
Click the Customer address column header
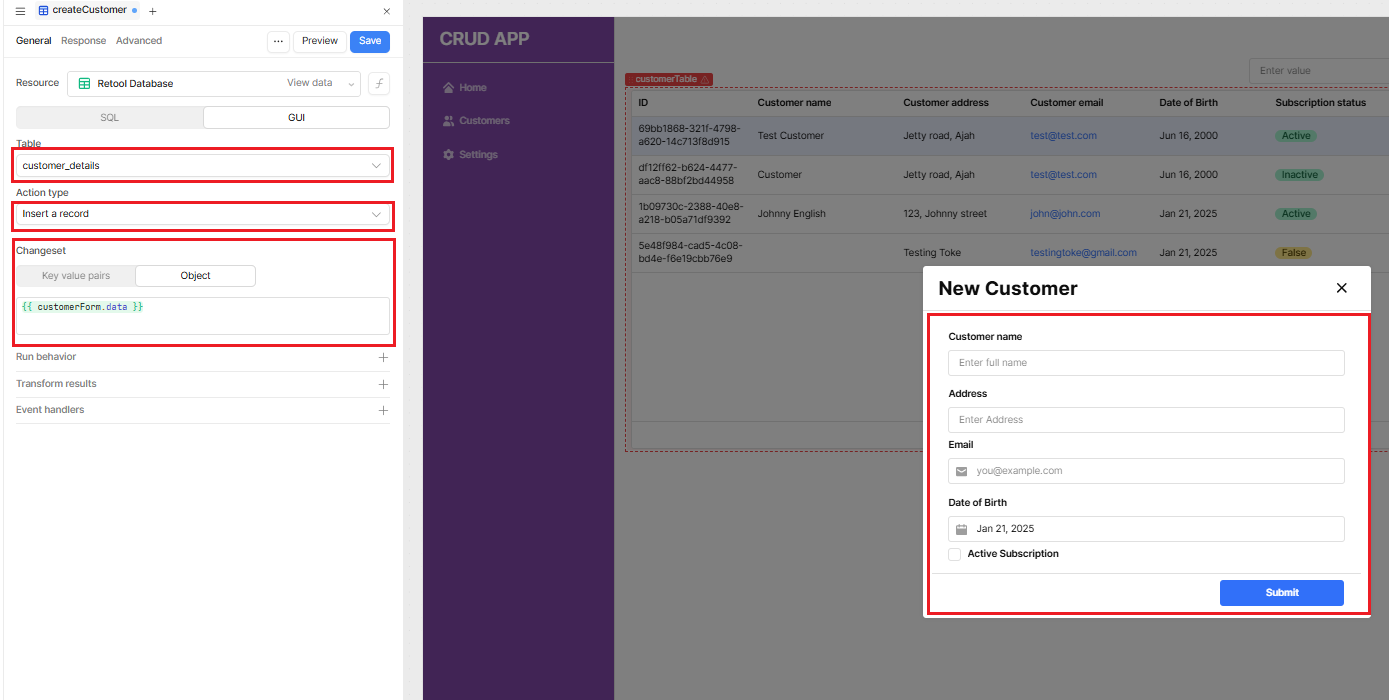coord(945,103)
